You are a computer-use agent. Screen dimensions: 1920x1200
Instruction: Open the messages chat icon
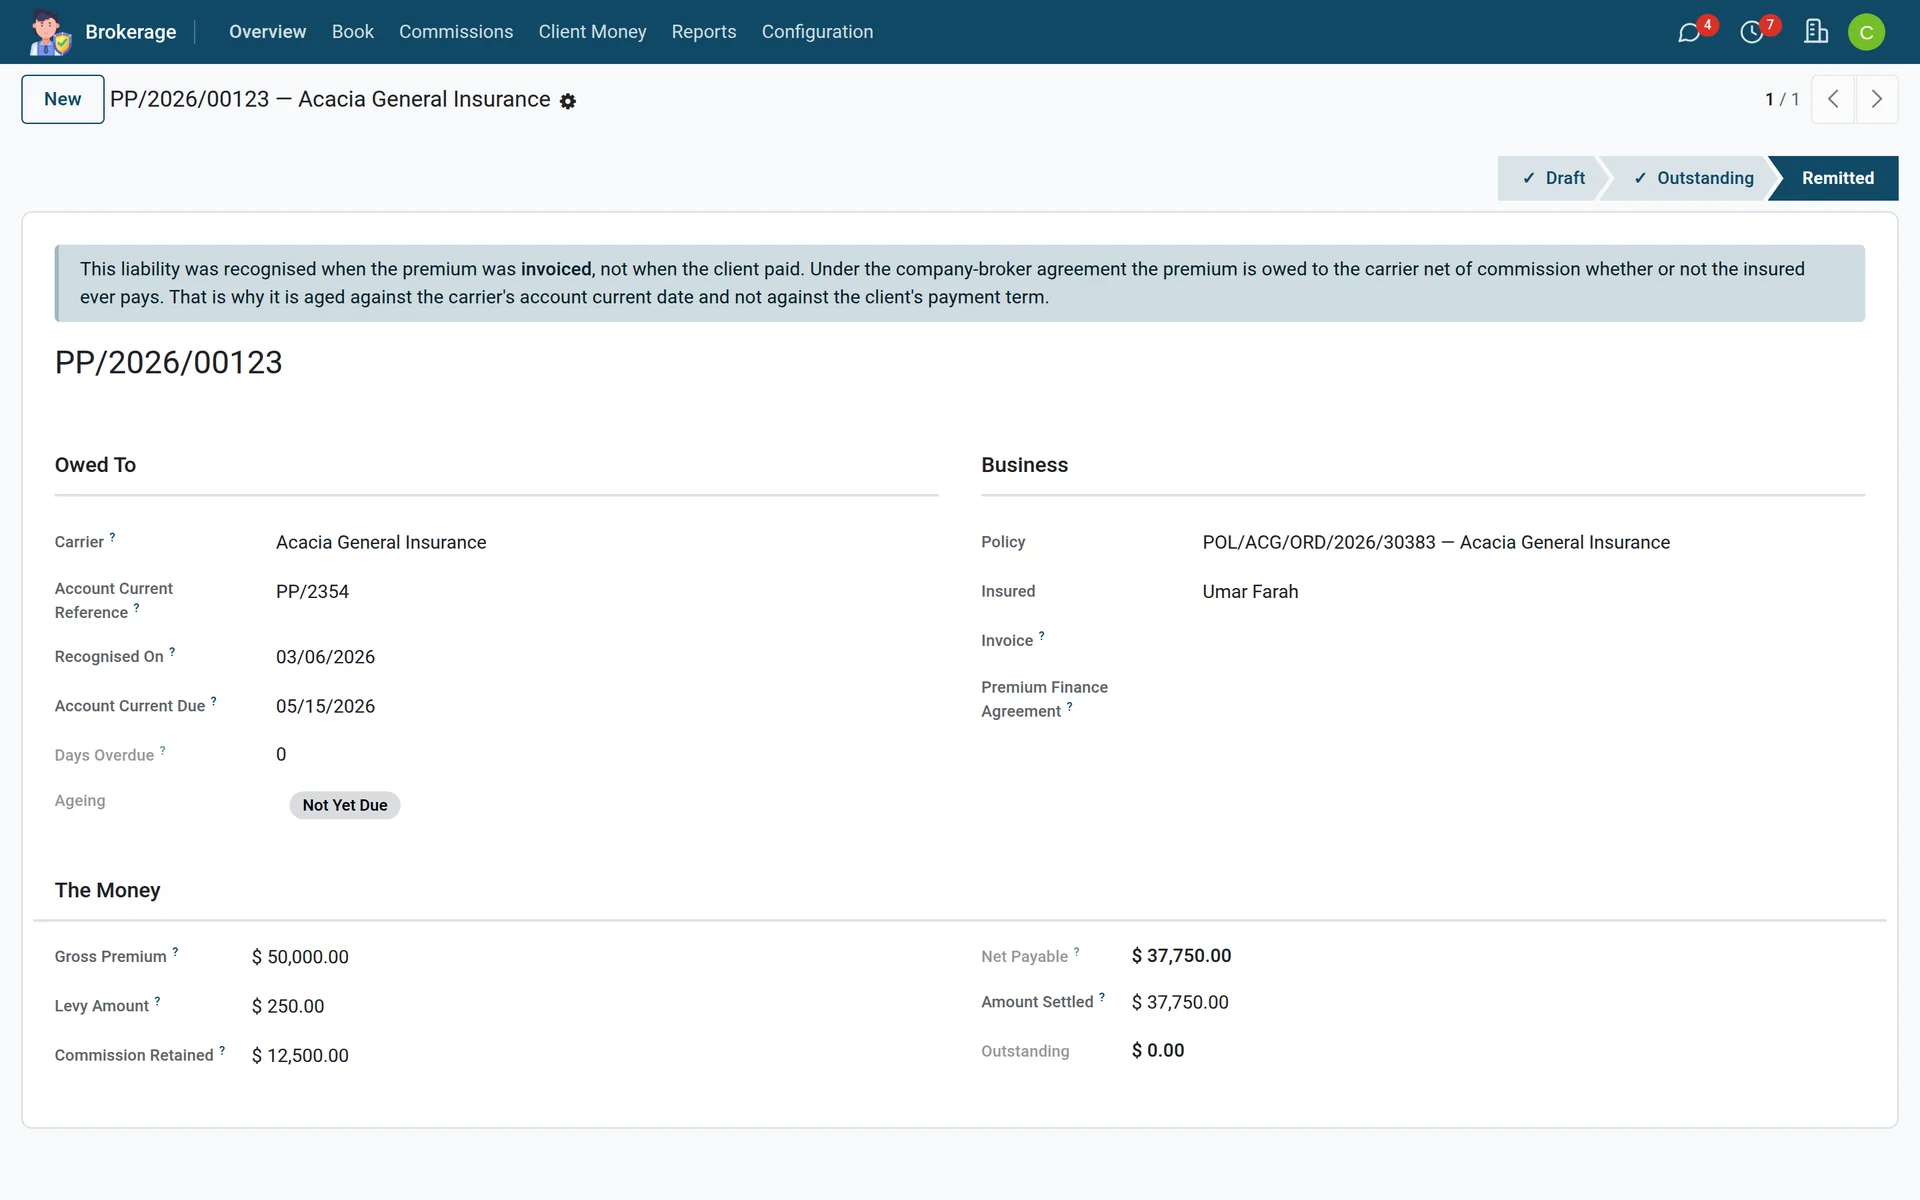(x=1689, y=33)
